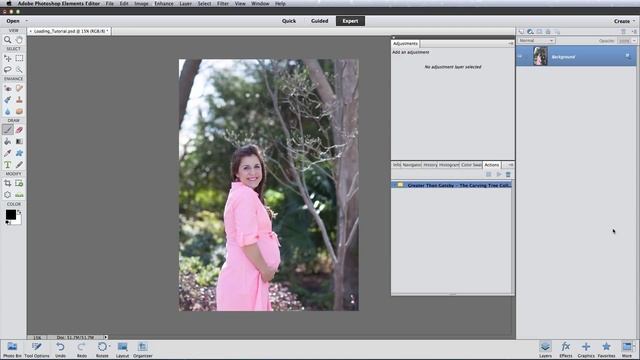This screenshot has height=360, width=640.
Task: Switch to Guided edit mode
Action: tap(320, 21)
